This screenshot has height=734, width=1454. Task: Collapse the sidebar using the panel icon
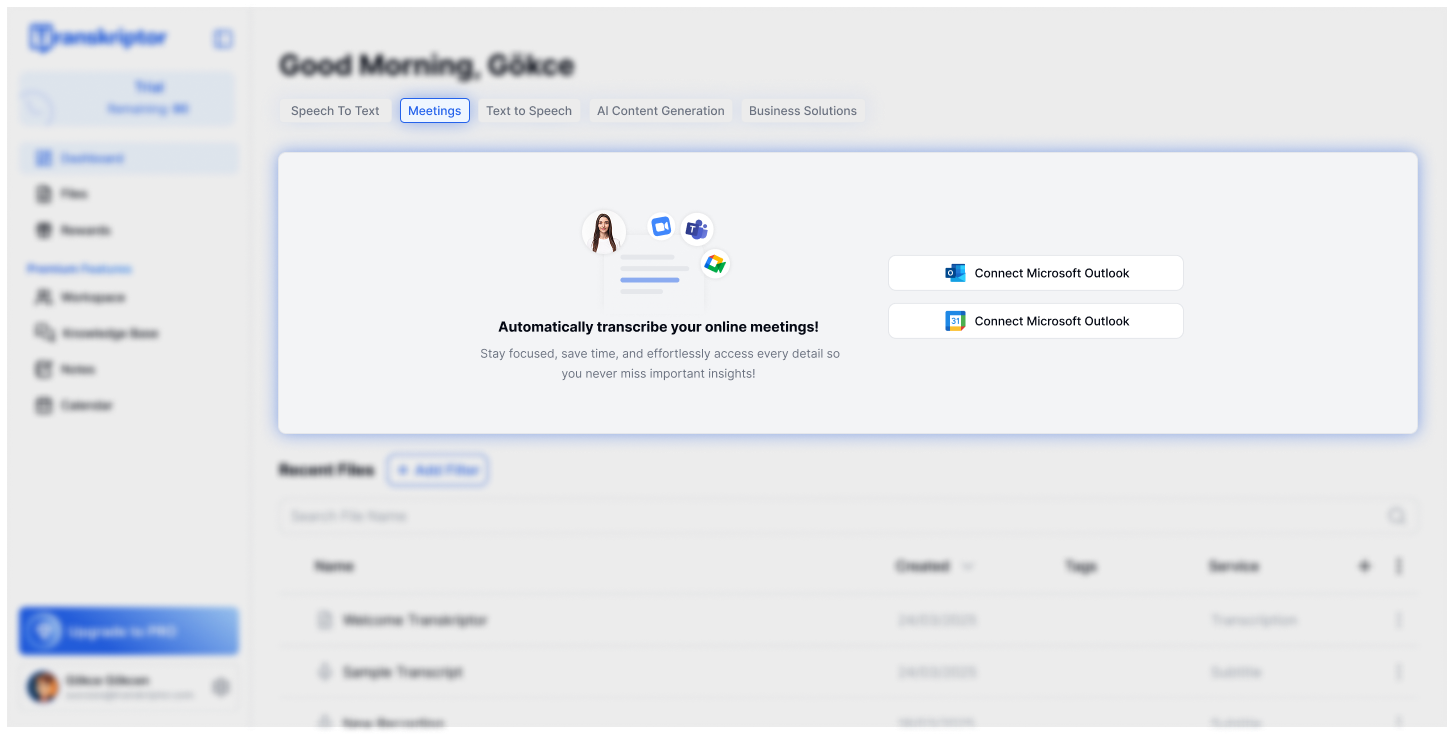(x=223, y=39)
